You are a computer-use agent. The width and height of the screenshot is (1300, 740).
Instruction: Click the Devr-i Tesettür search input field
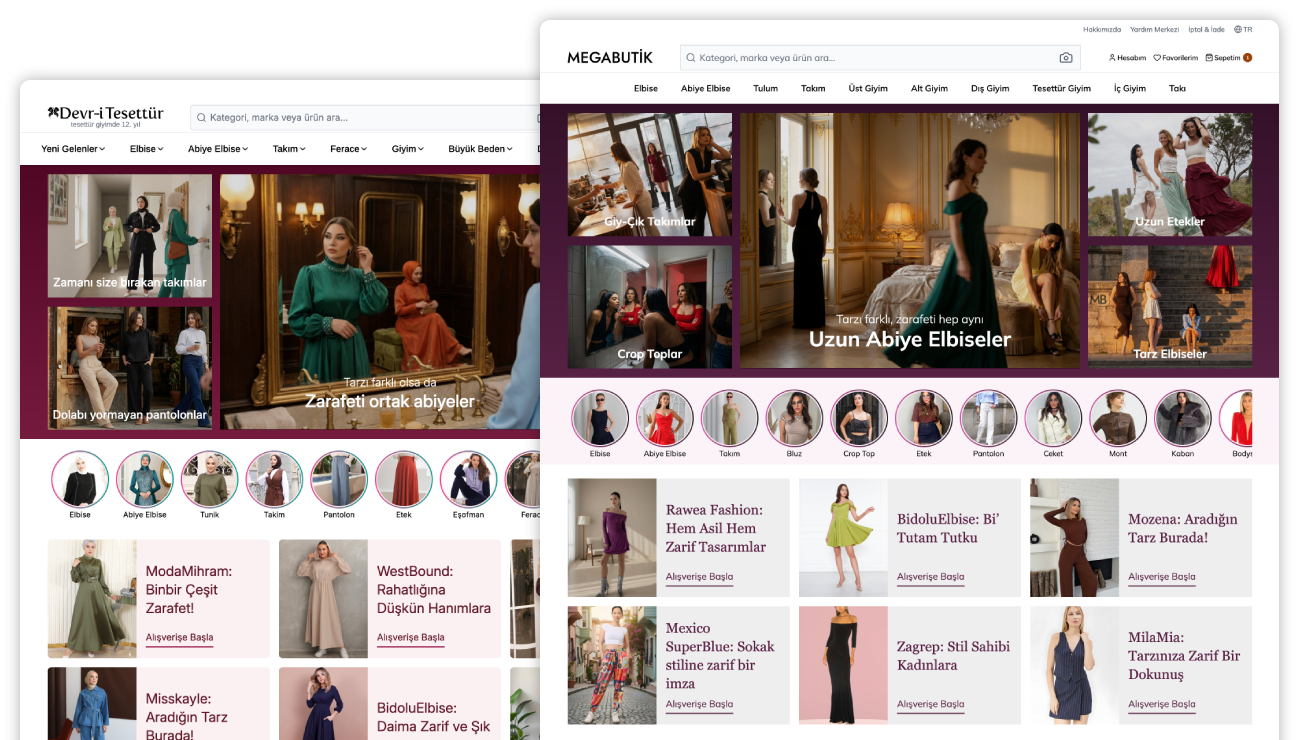coord(365,118)
